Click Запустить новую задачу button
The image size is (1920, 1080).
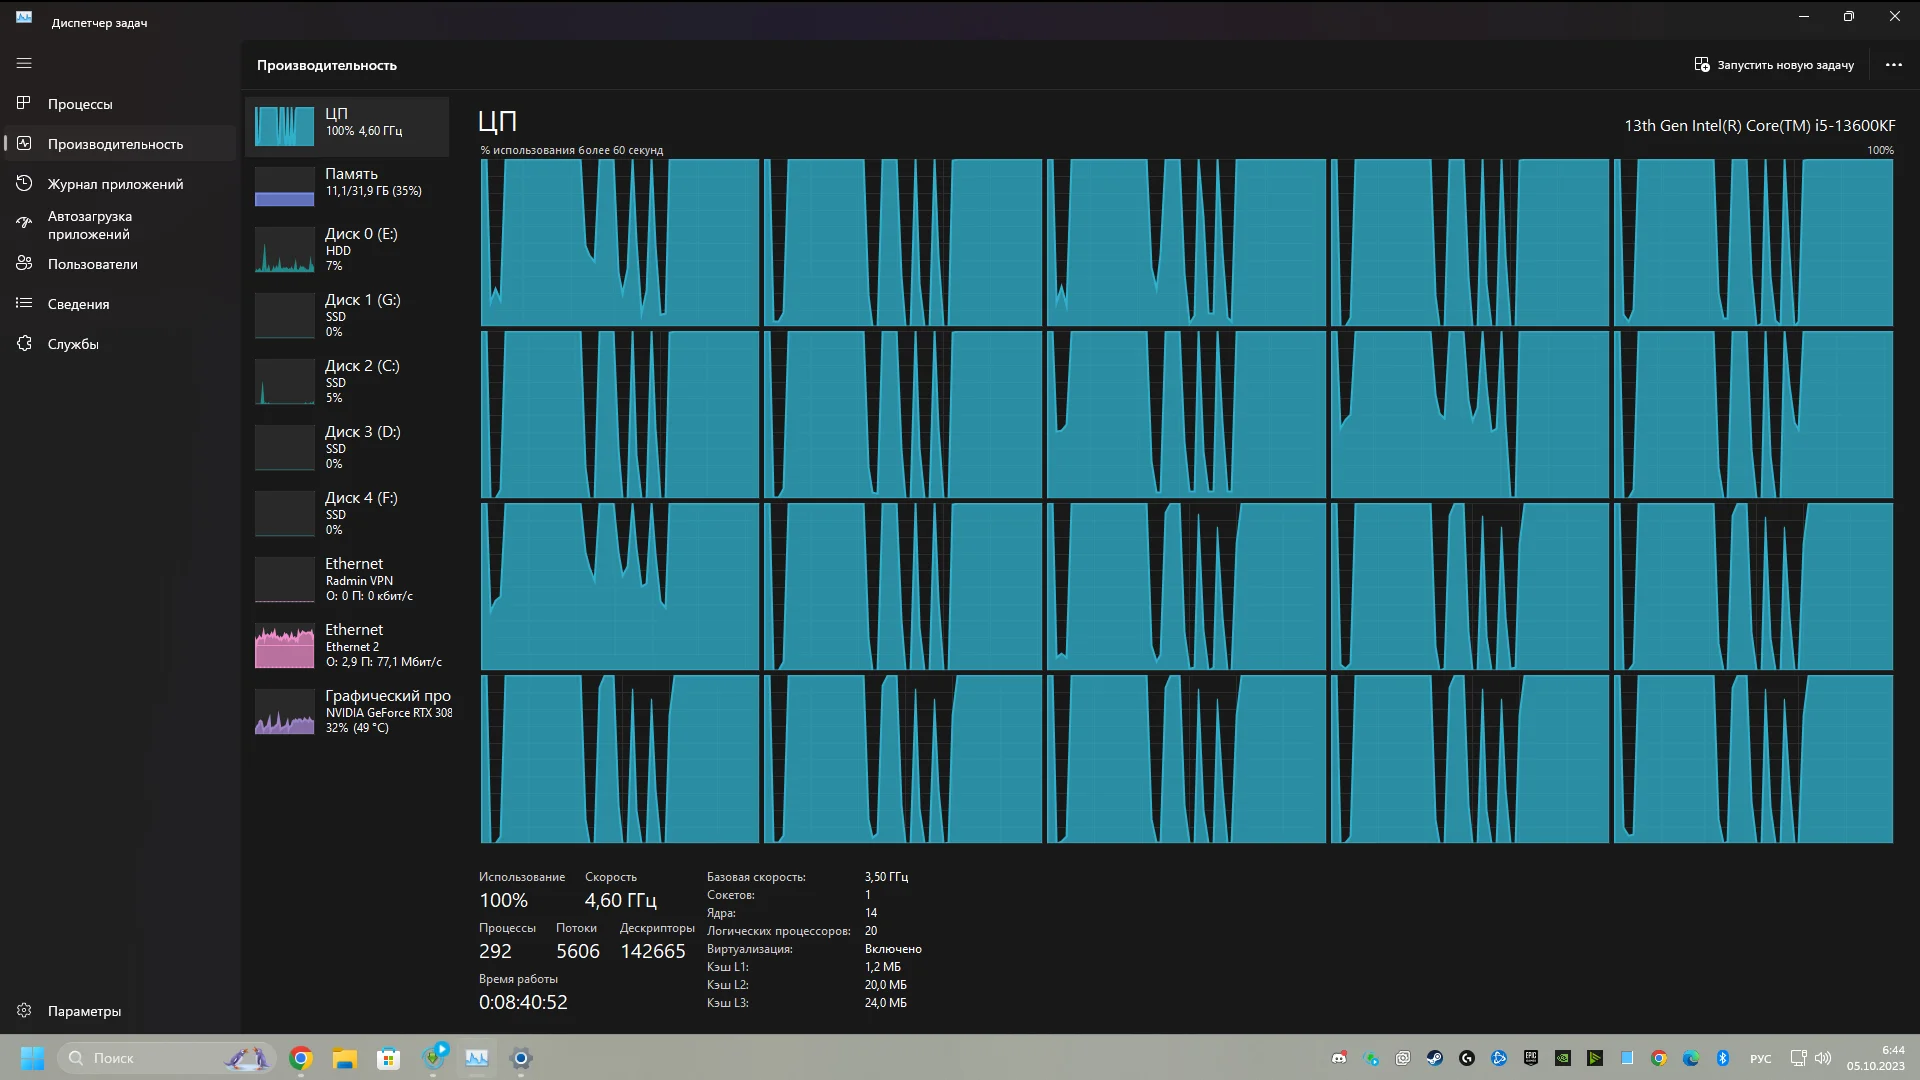pos(1773,65)
